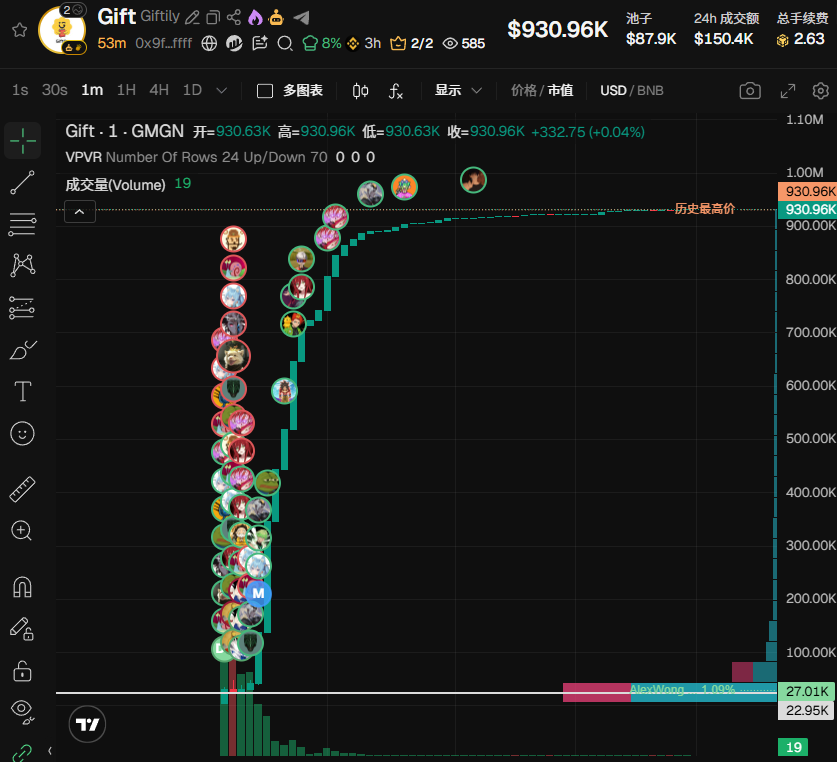Open the chart analytics round icon
837x762 pixels.
[x=234, y=43]
